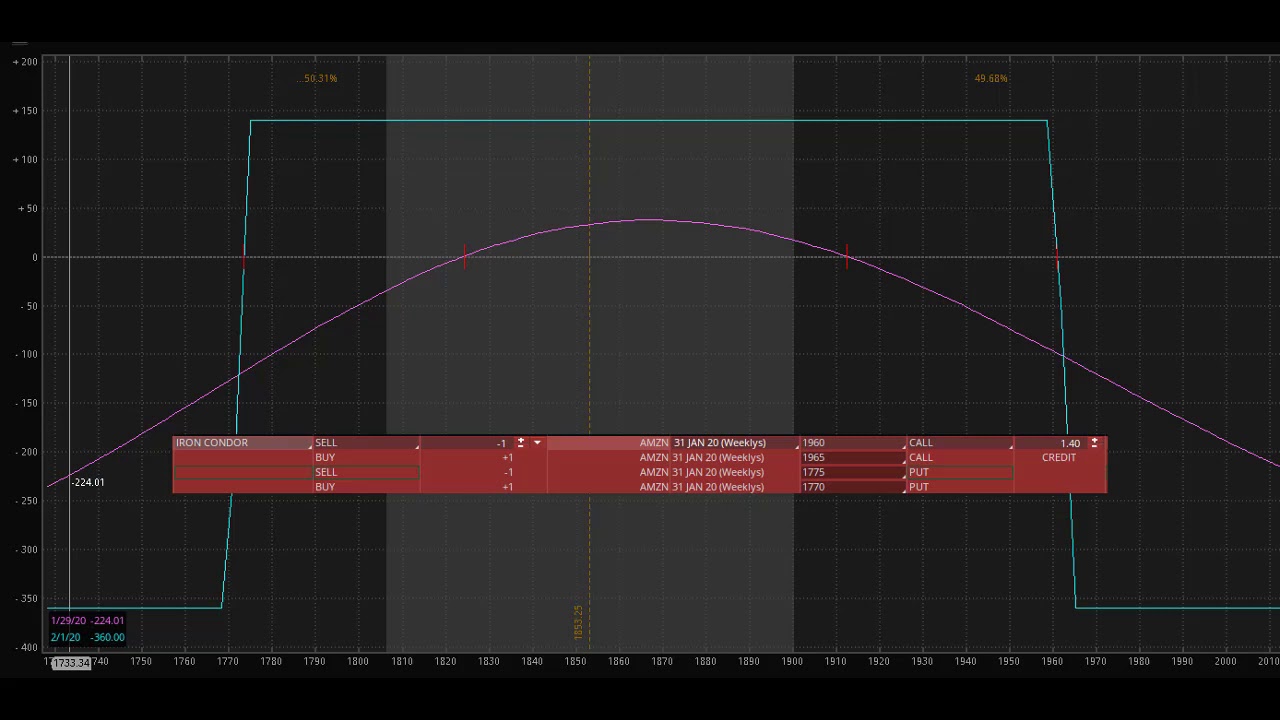Click the +1 quantity in the 1770 PUT row

click(507, 487)
